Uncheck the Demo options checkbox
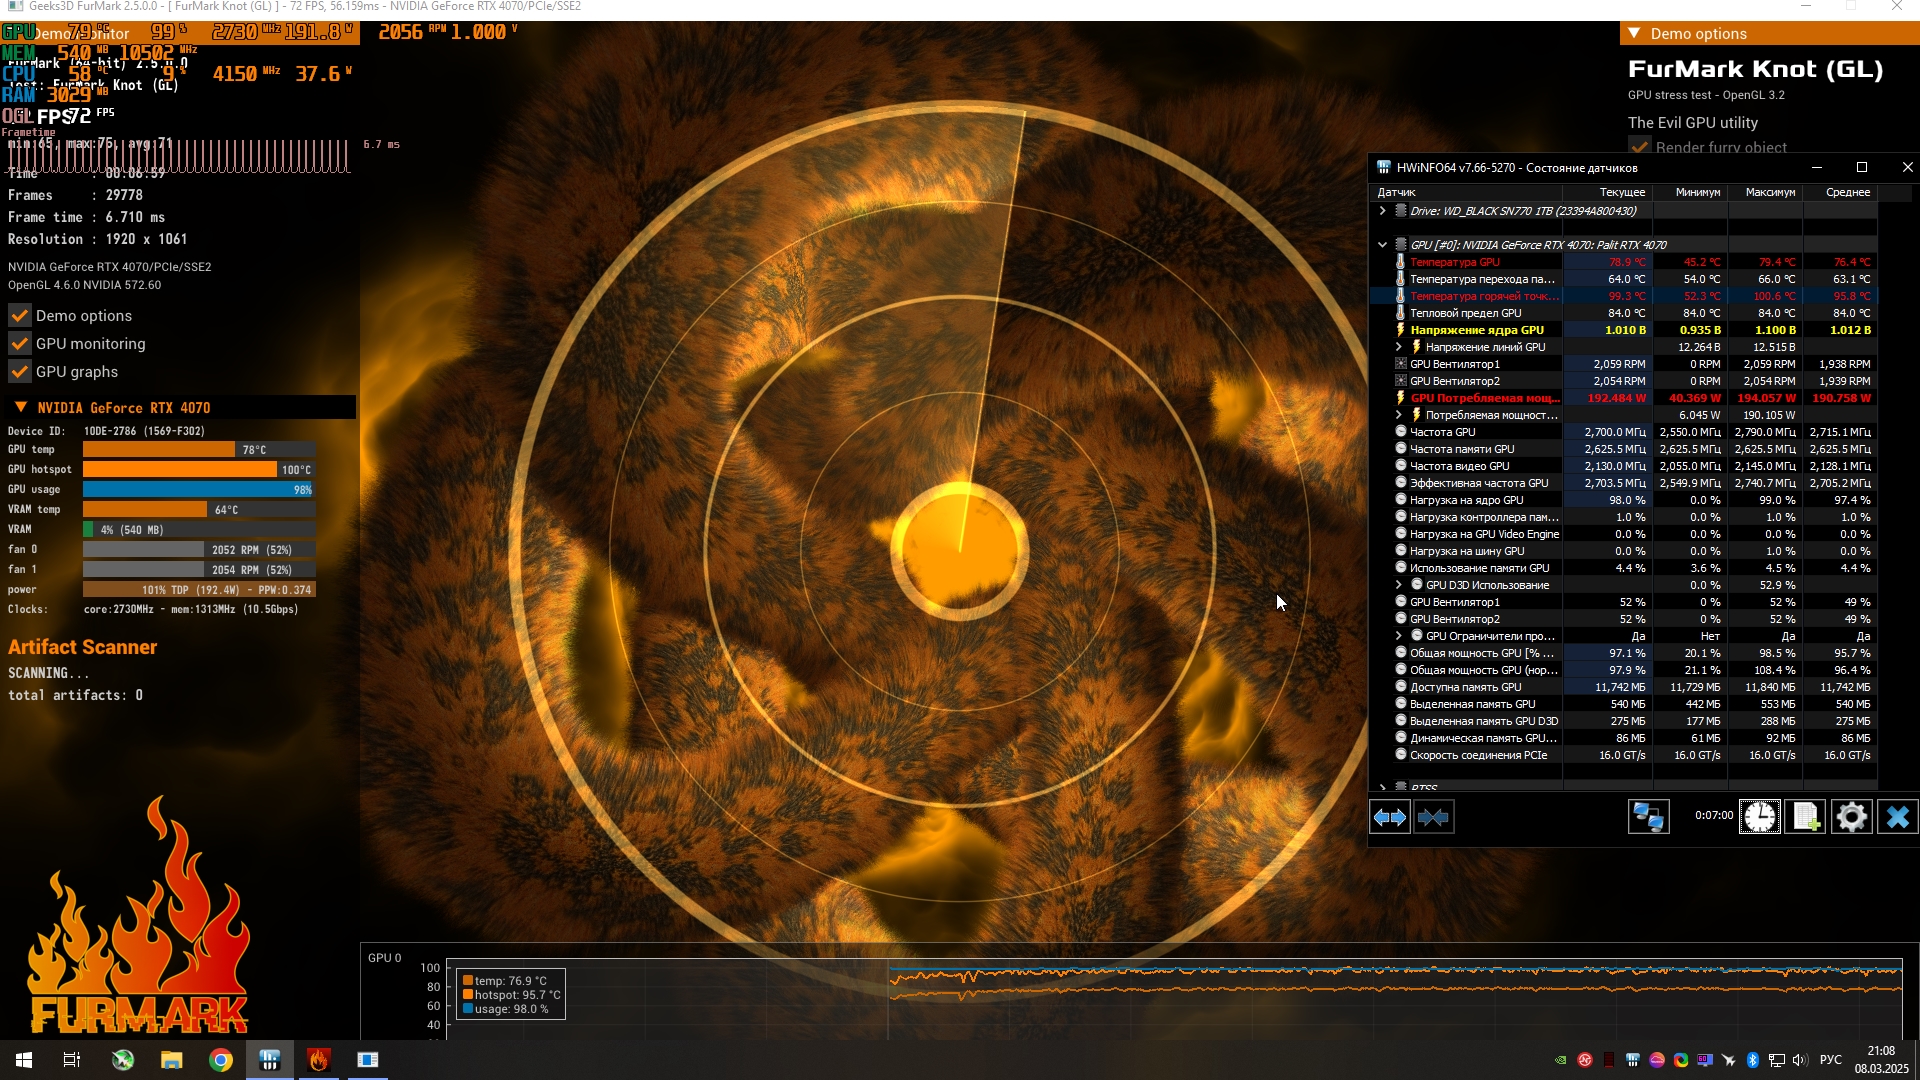 point(20,316)
